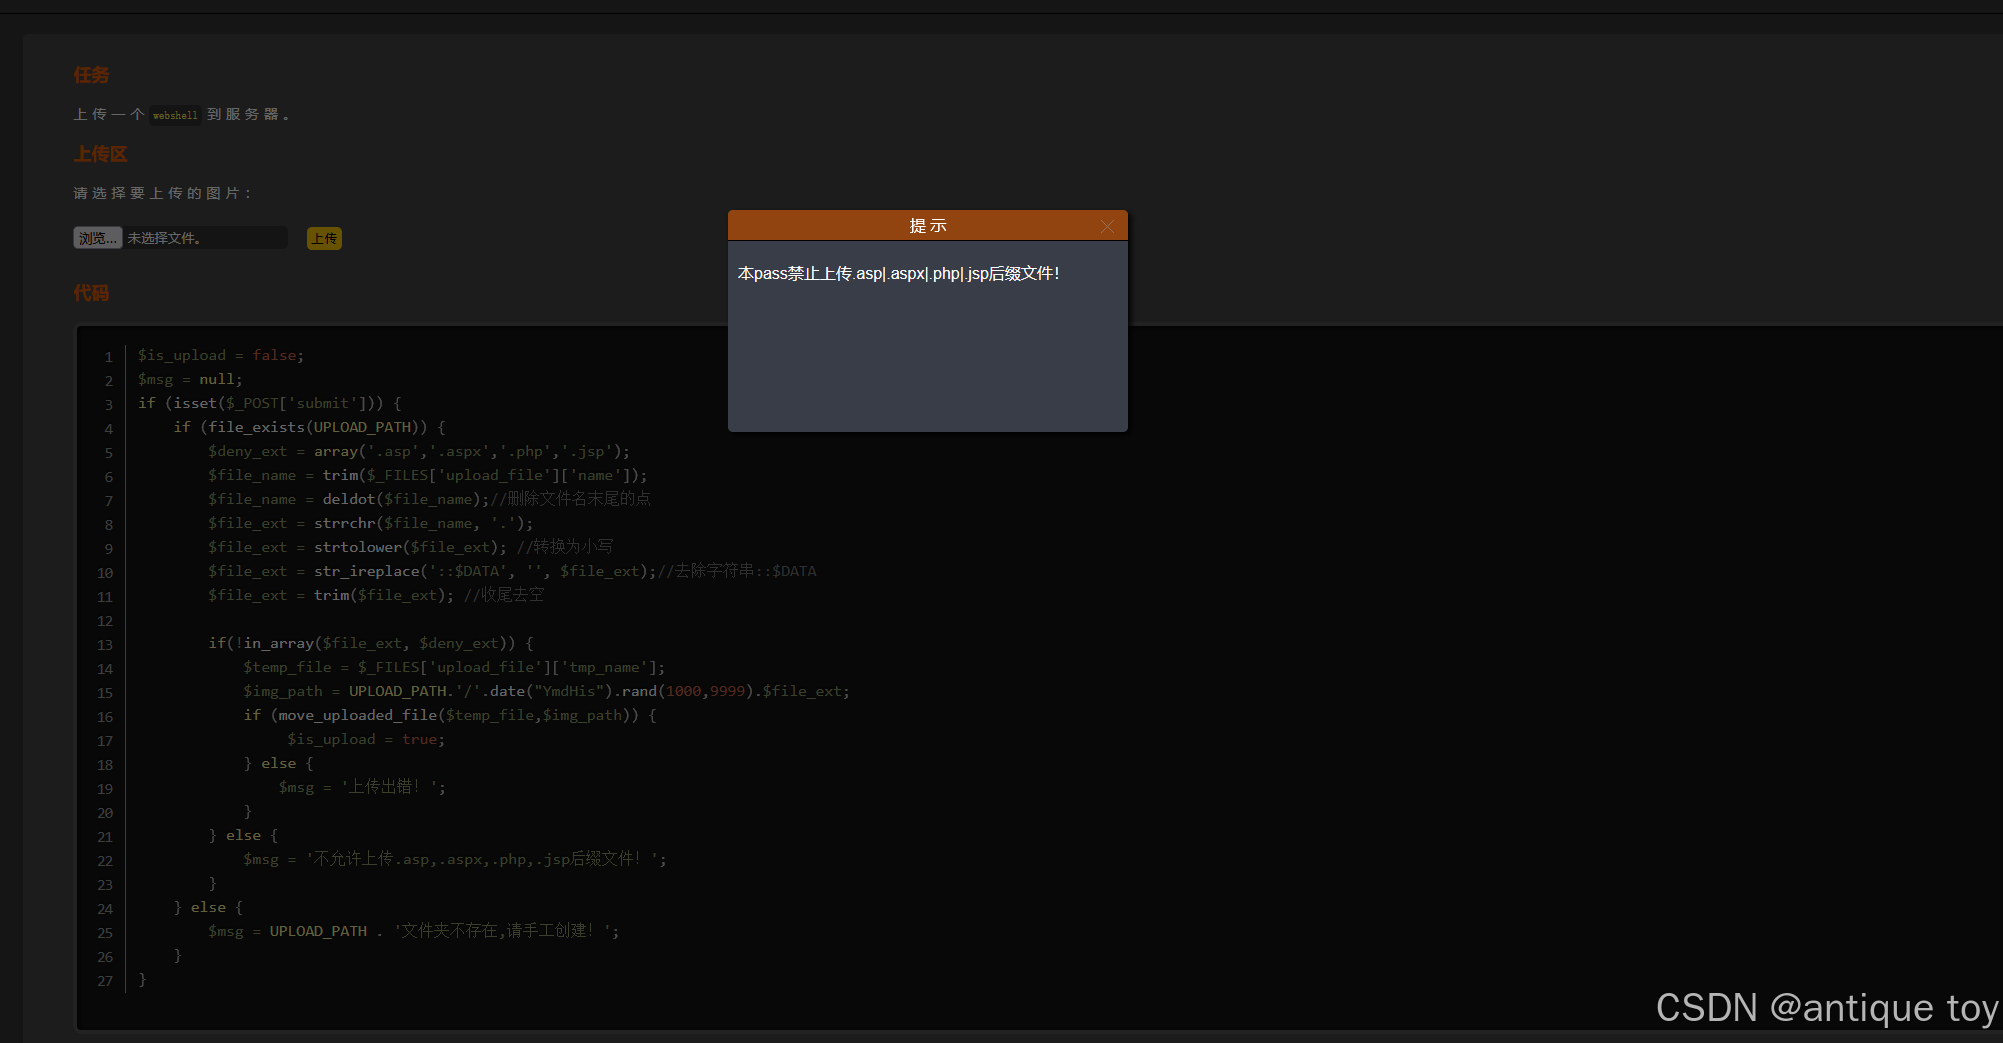2003x1043 pixels.
Task: Click code line defining $img_path
Action: (546, 691)
